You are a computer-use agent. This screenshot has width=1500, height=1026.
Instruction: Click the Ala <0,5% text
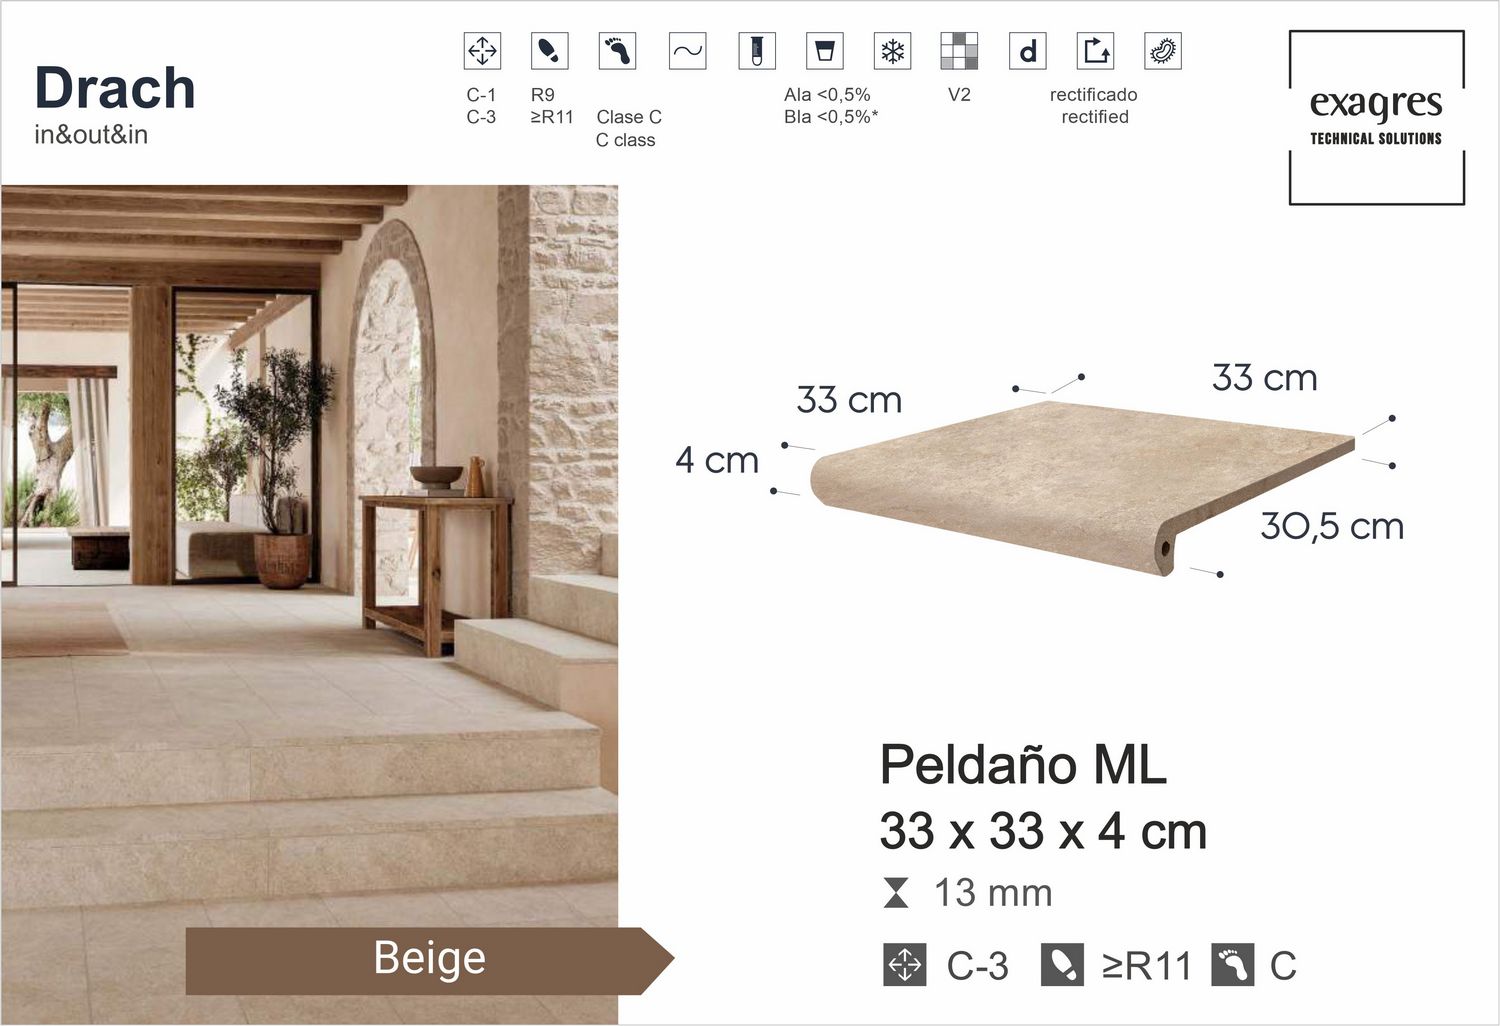click(827, 95)
